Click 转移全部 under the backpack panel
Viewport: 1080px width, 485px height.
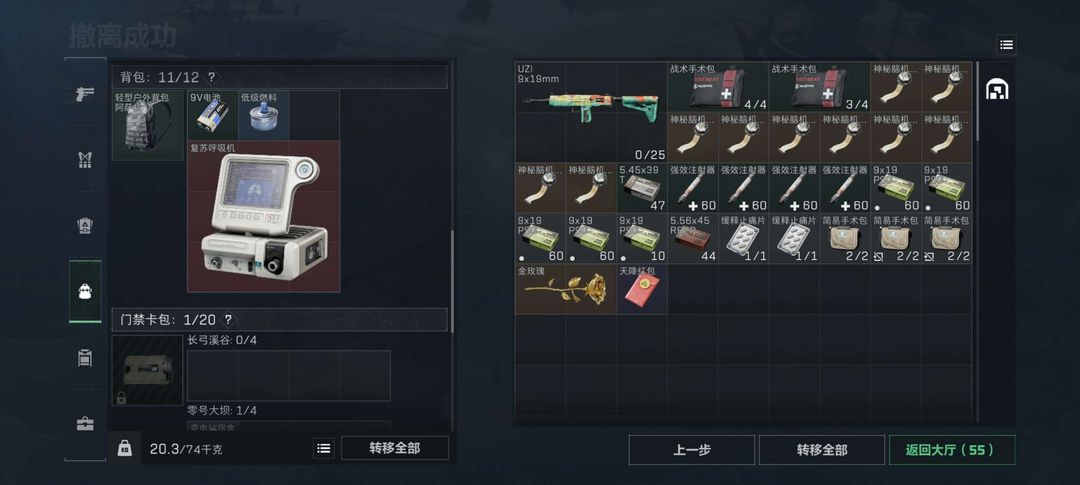click(395, 448)
